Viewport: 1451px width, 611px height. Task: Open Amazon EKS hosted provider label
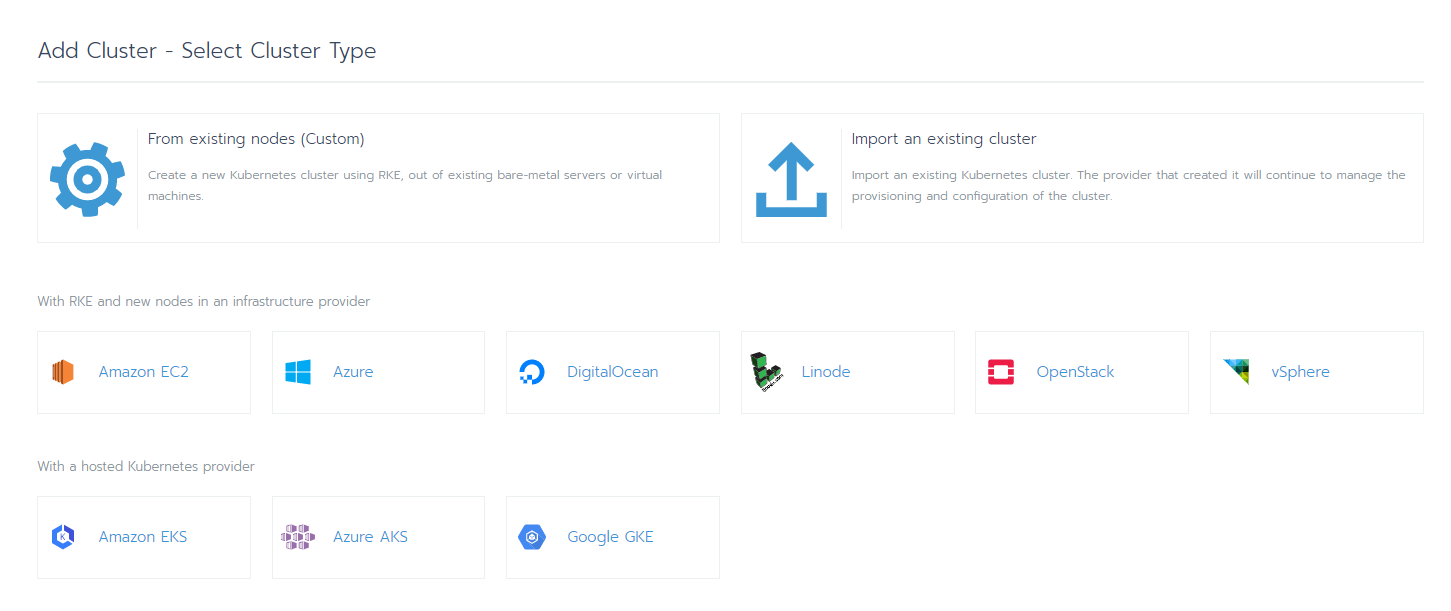tap(143, 537)
